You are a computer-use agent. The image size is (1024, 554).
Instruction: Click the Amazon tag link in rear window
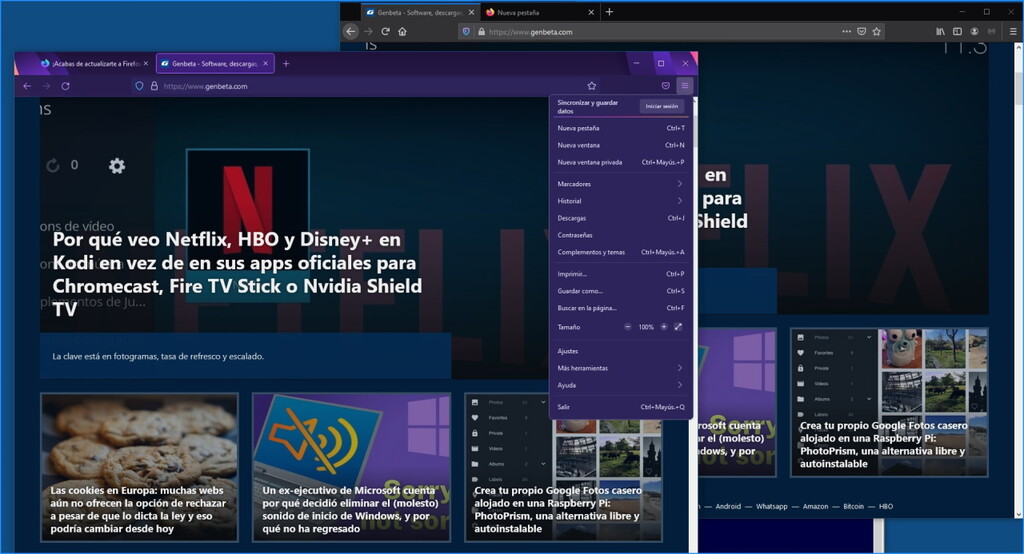(x=815, y=506)
